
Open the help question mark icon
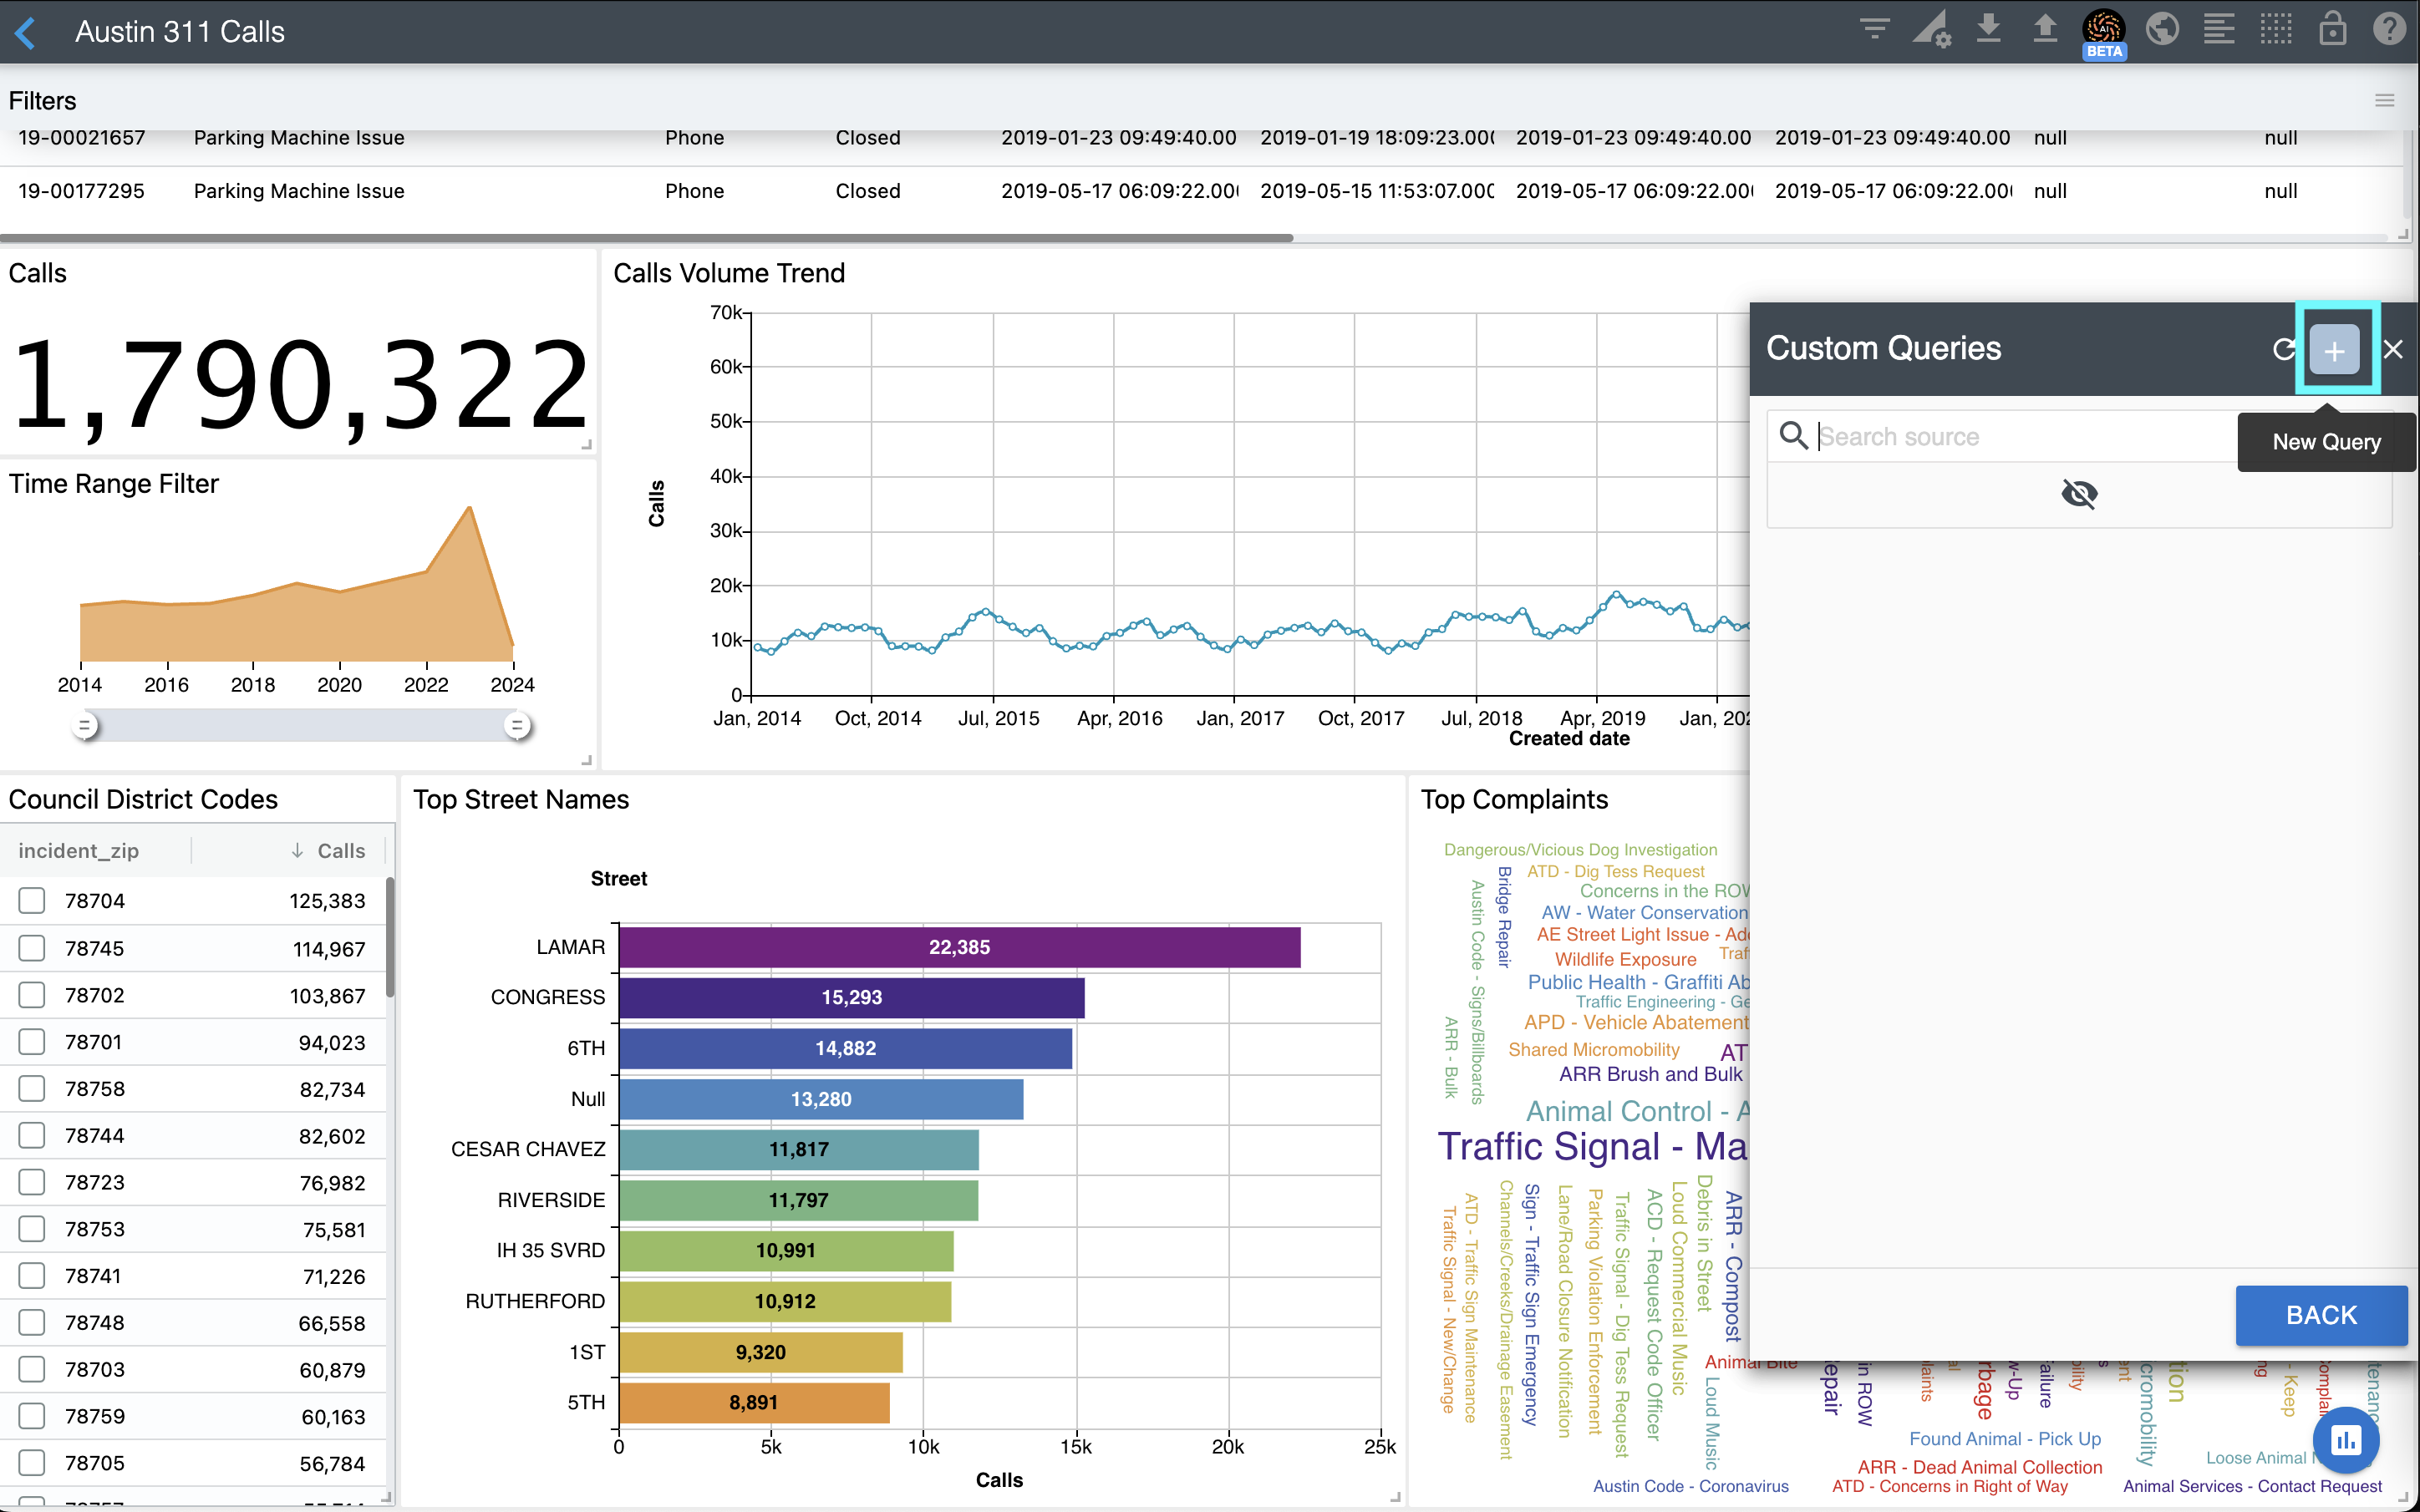[2390, 30]
